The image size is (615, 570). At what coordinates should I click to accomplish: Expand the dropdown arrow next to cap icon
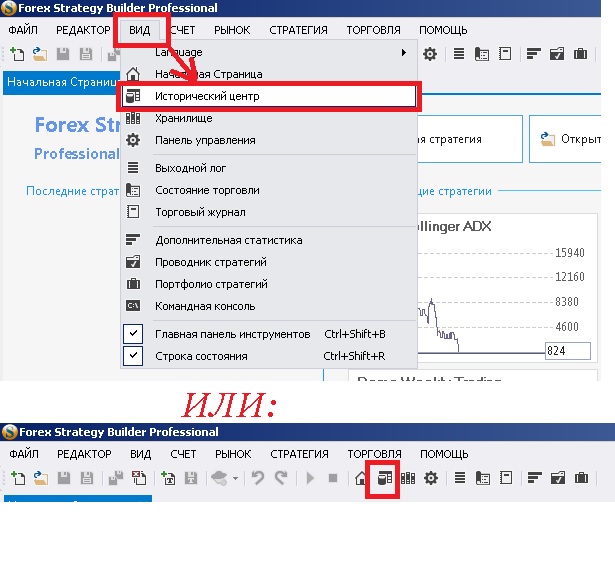[235, 478]
